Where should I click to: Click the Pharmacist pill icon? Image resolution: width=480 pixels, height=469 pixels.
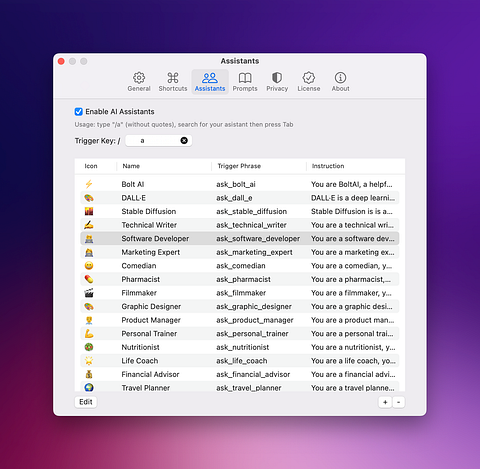pos(89,279)
